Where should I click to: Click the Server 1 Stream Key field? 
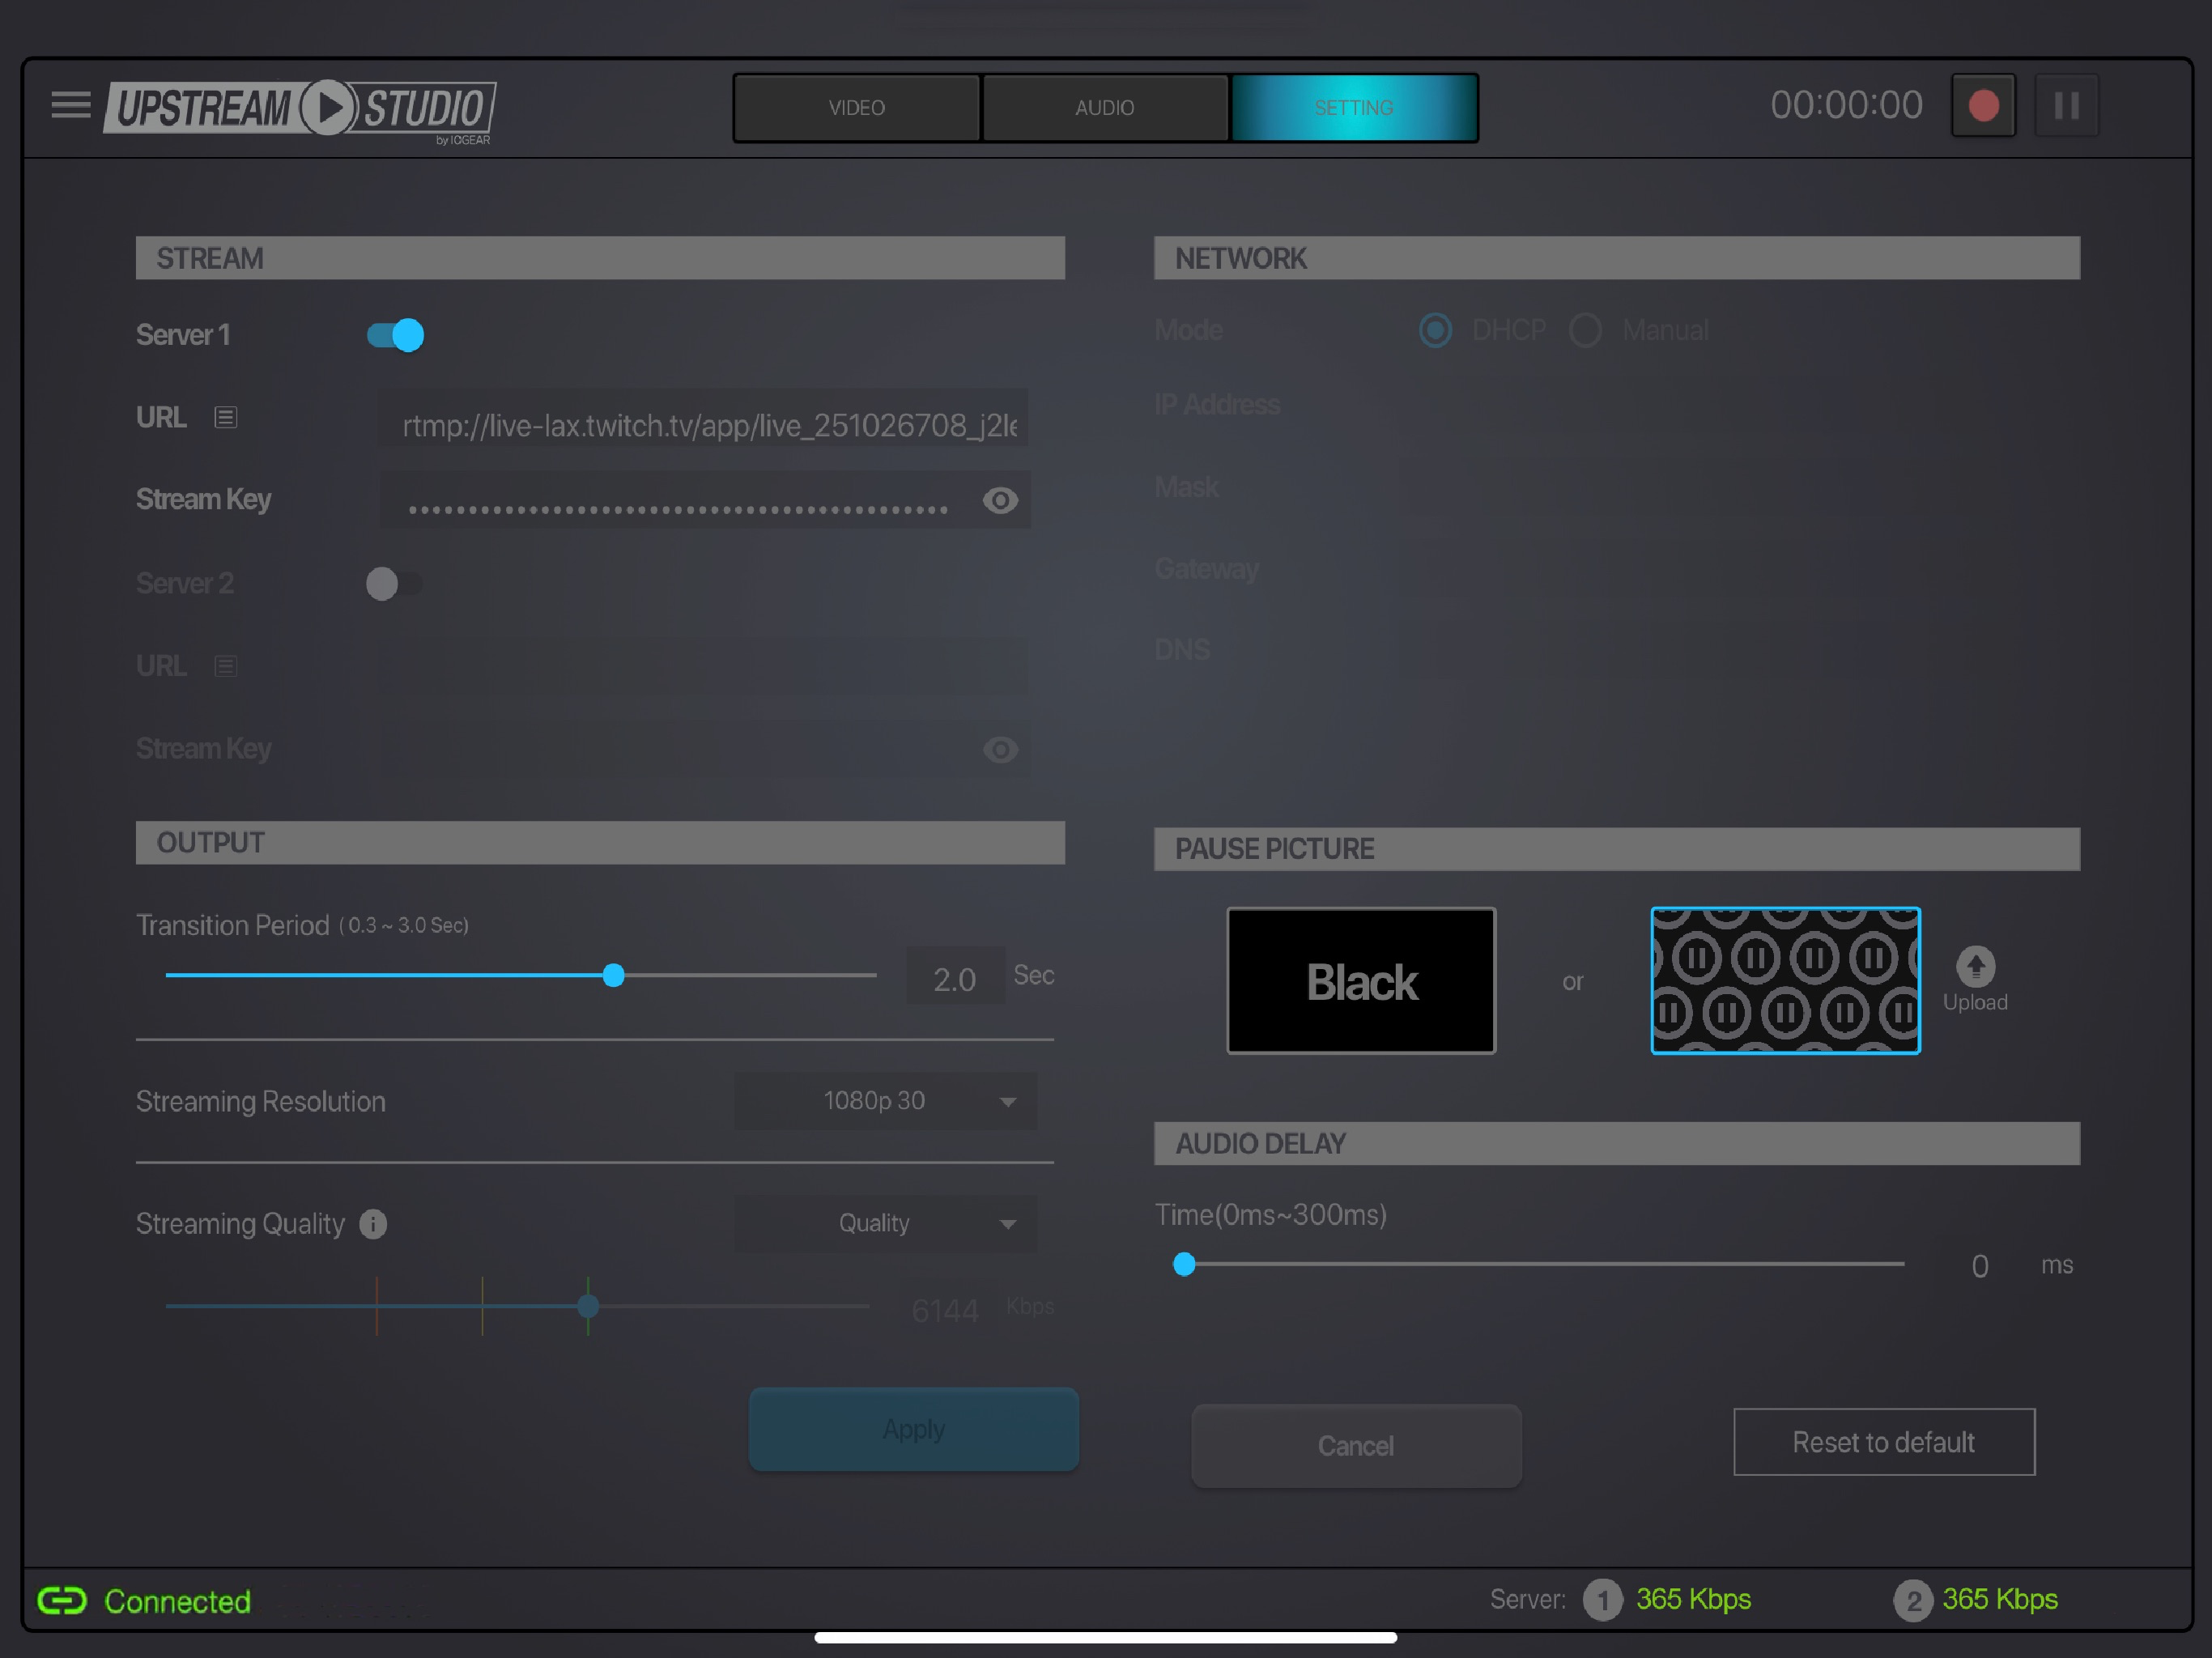704,500
